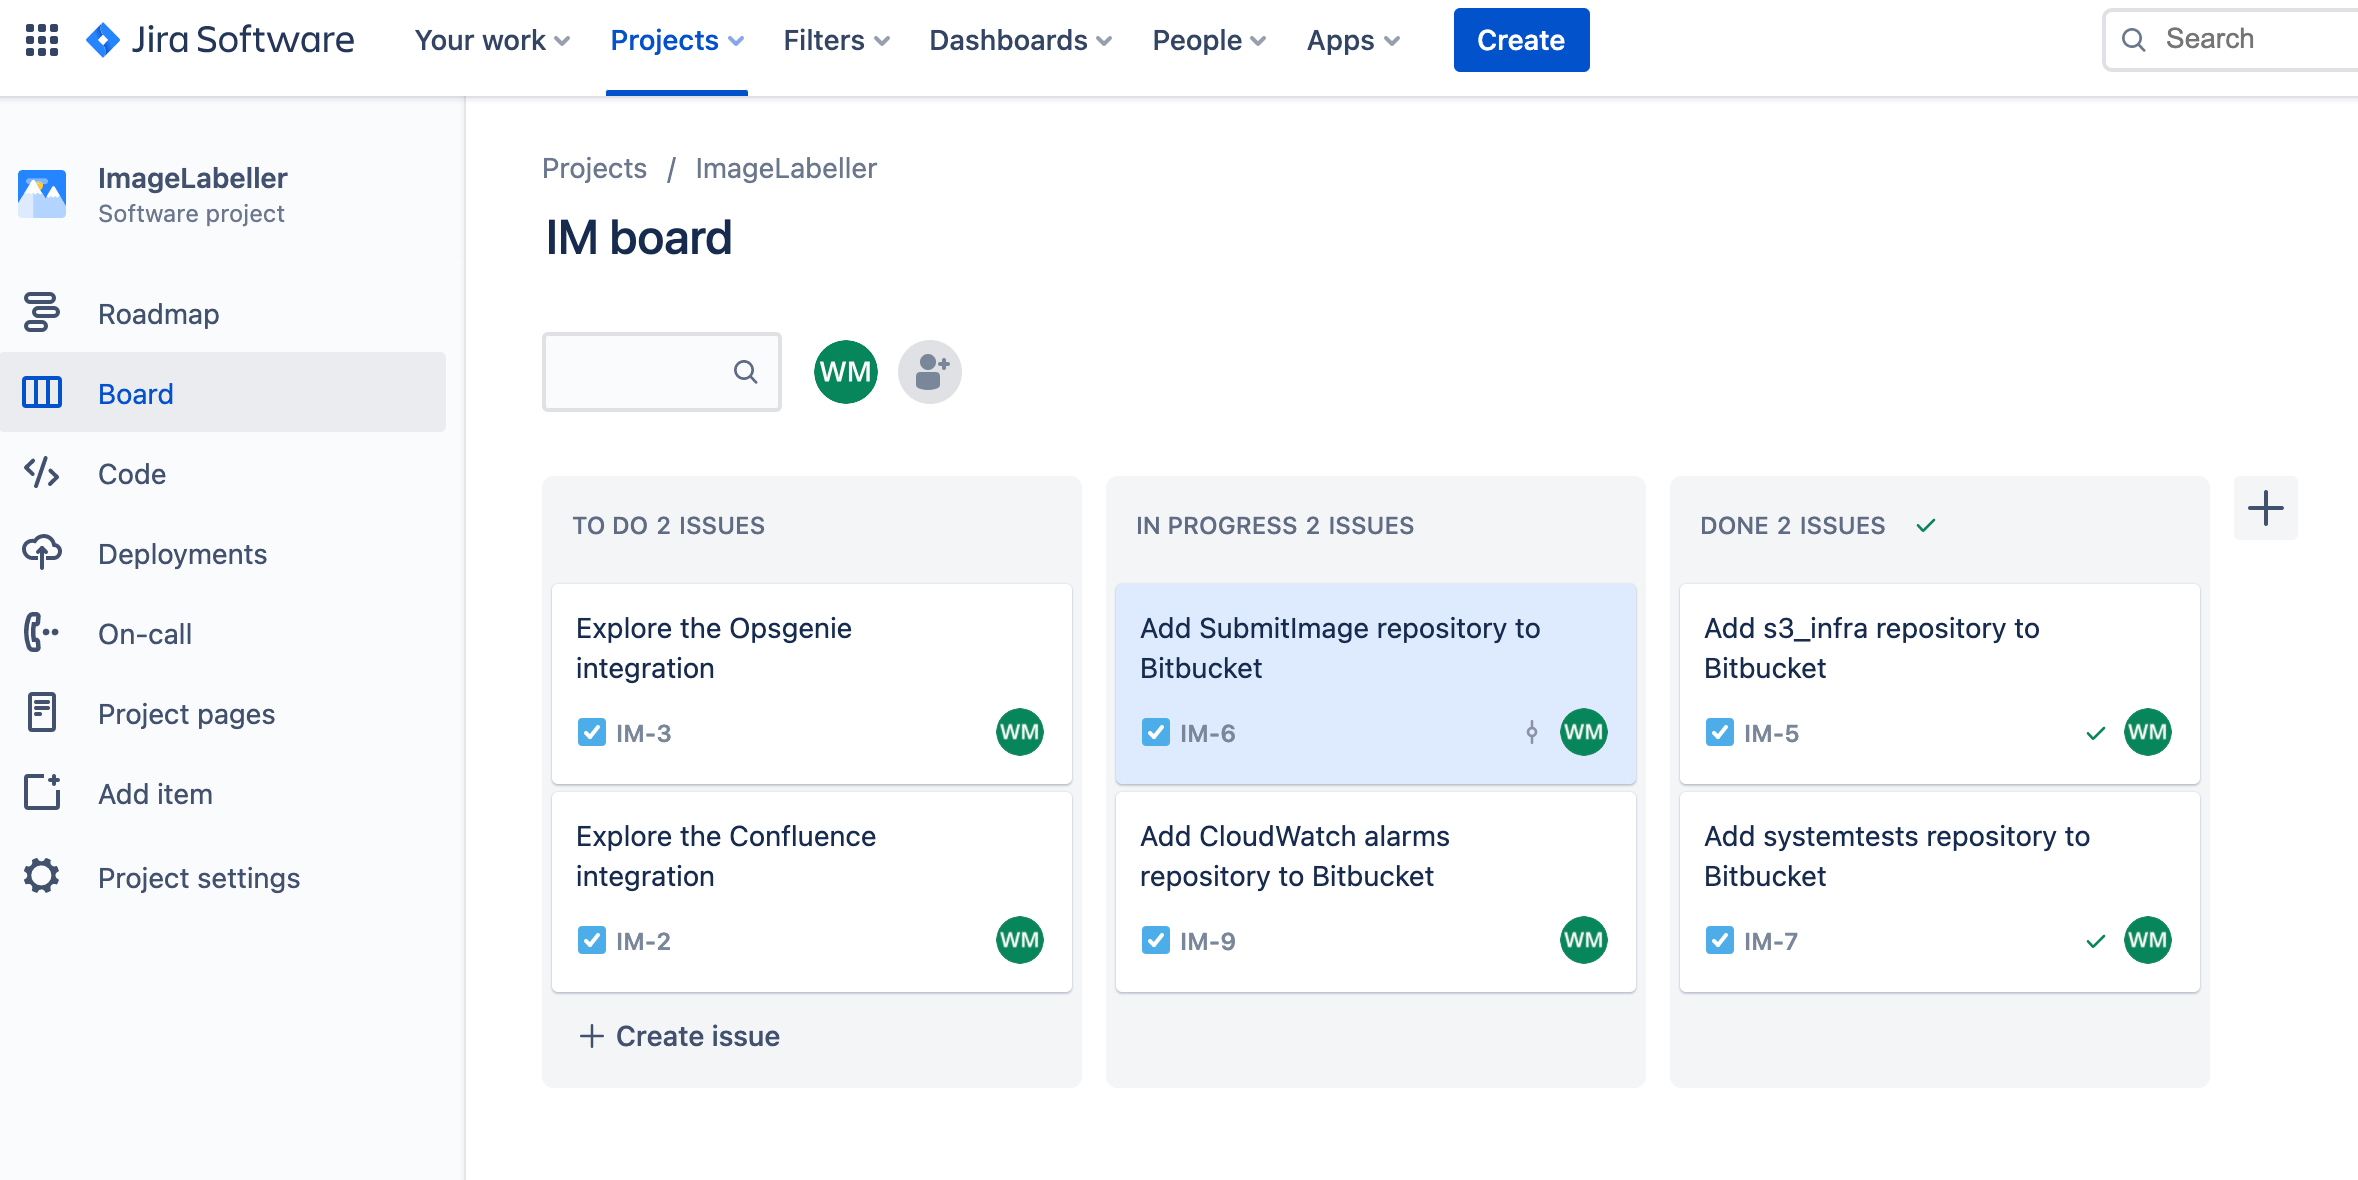The height and width of the screenshot is (1180, 2358).
Task: Click the Board icon in sidebar
Action: click(x=41, y=393)
